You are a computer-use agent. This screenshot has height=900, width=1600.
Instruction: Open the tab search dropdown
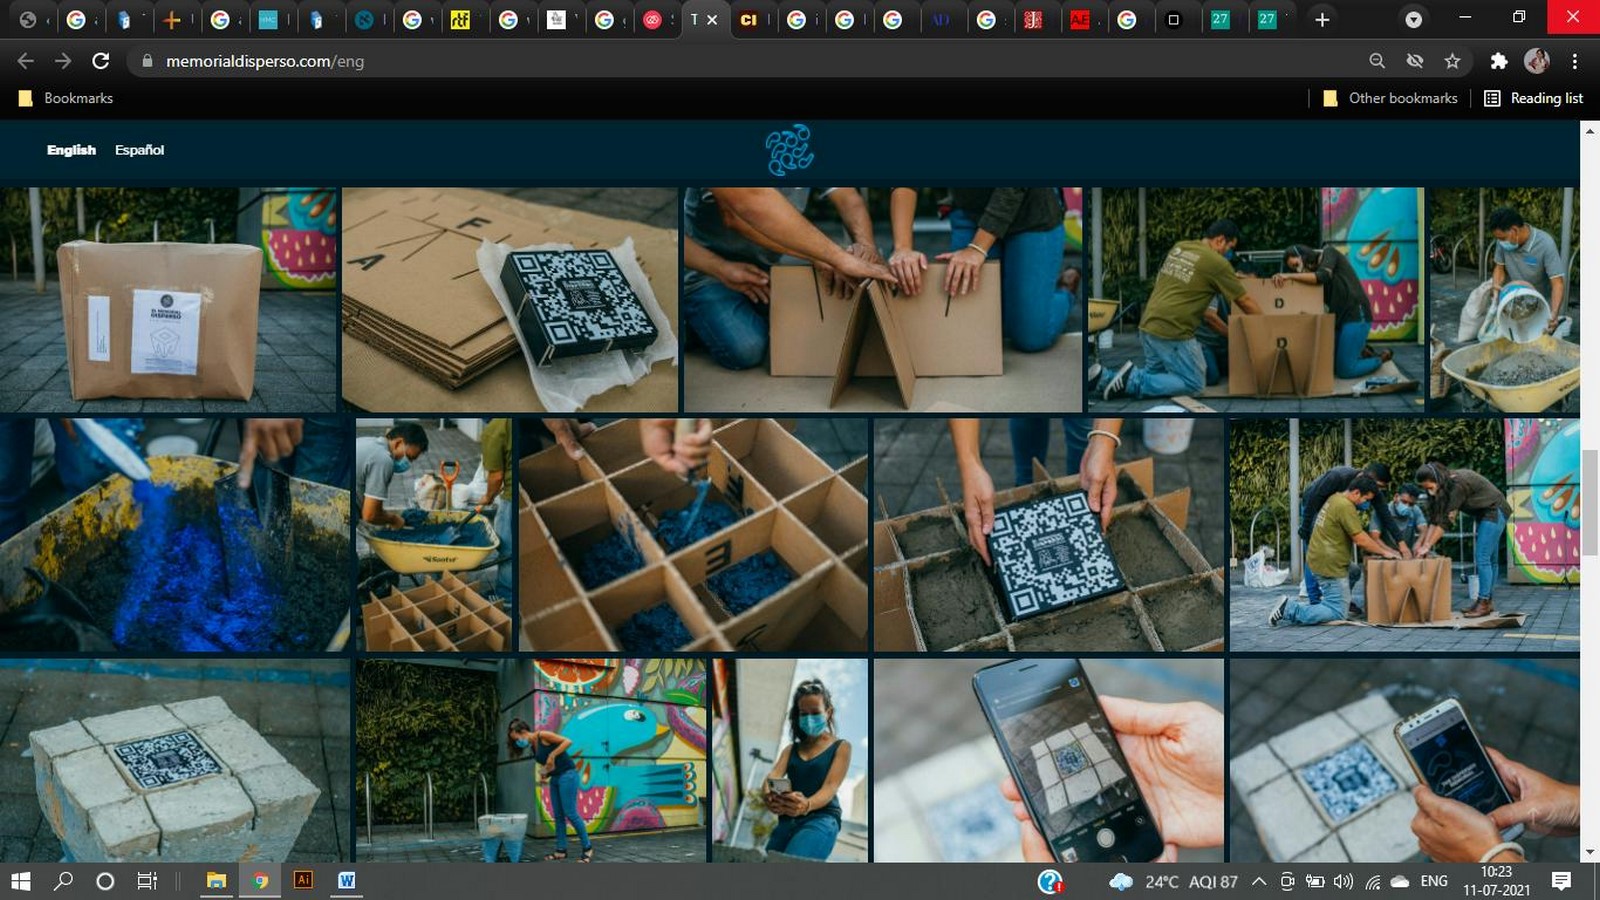(1413, 19)
